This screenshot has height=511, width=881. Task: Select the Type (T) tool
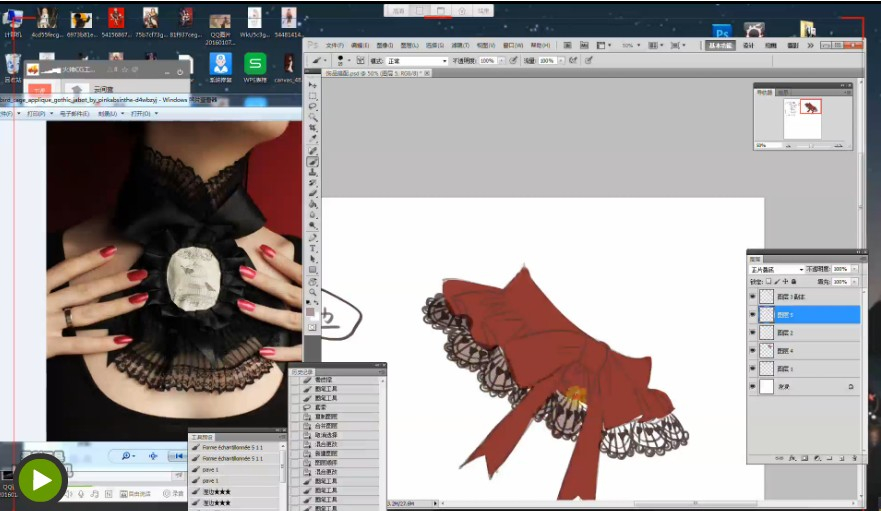pyautogui.click(x=312, y=248)
